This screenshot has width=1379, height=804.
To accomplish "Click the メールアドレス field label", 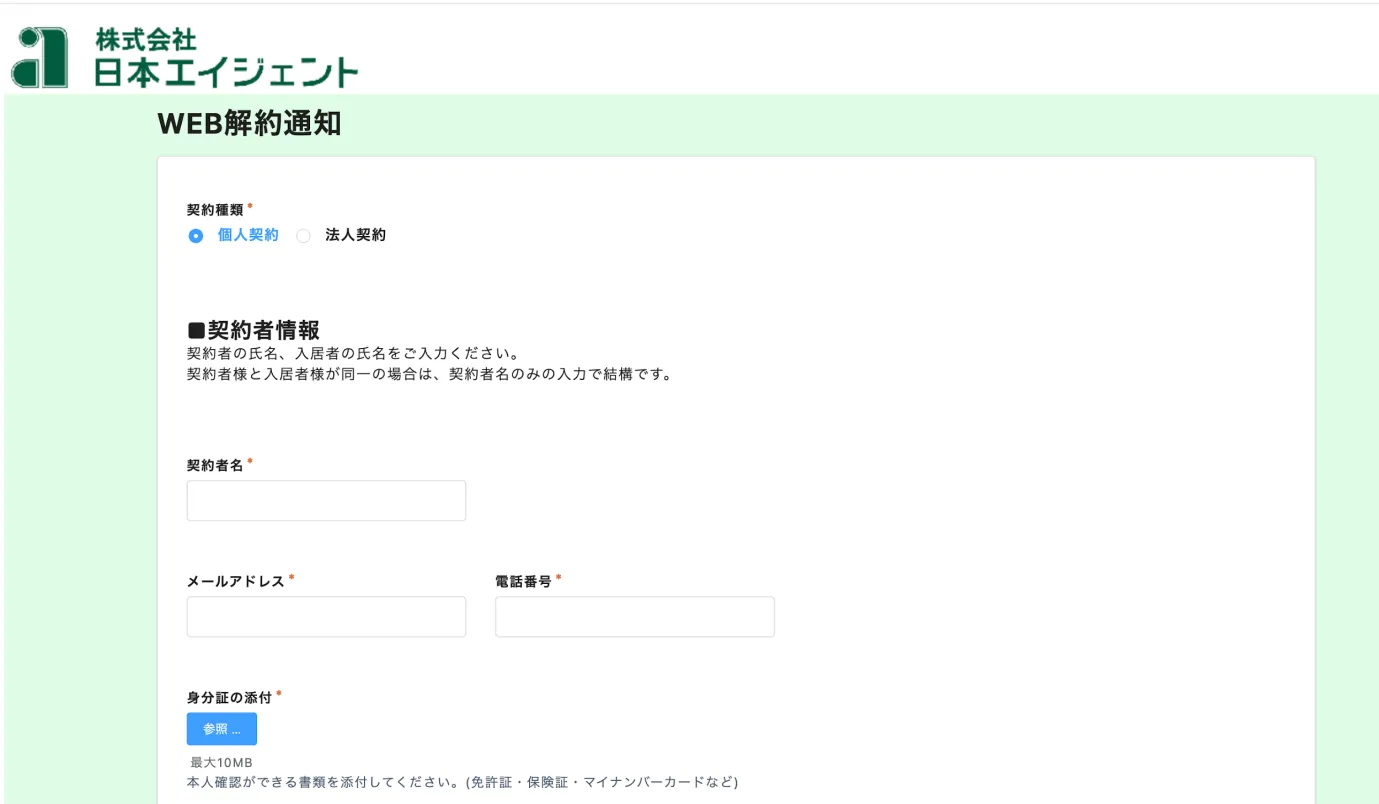I will point(236,582).
